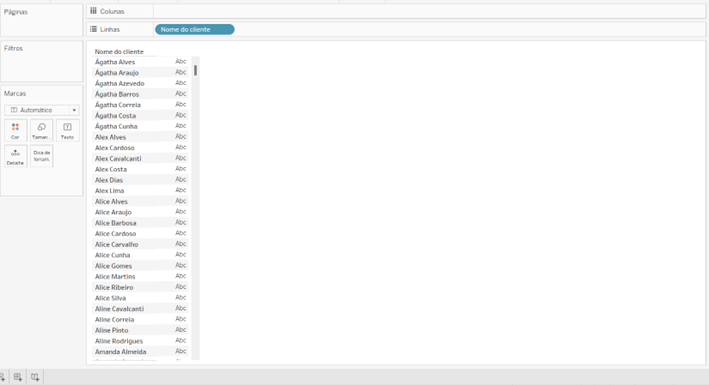Click the Abc mark beside Alice Gomes
709x385 pixels.
[180, 266]
